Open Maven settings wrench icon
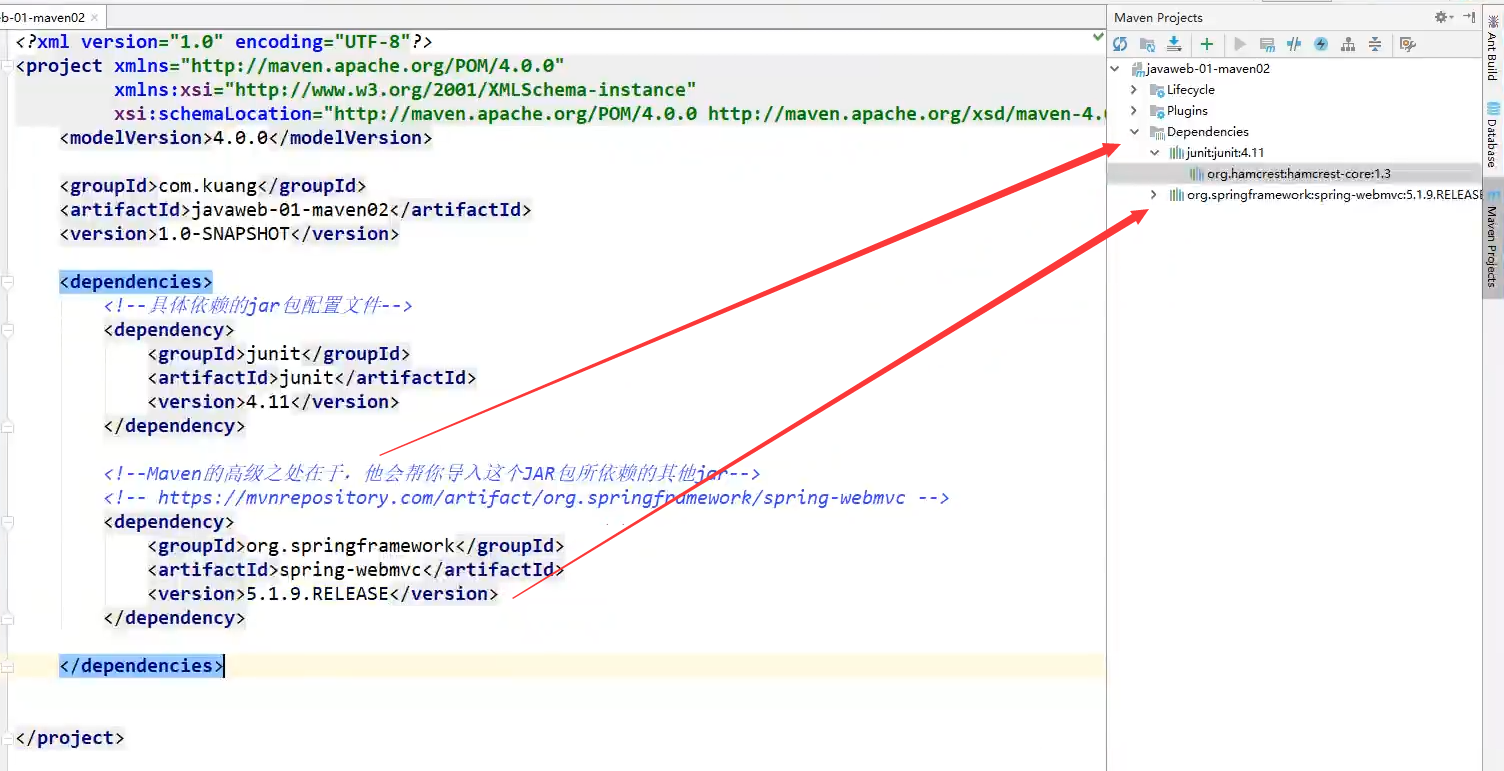Screen dimensions: 1504x771 pyautogui.click(x=1408, y=44)
